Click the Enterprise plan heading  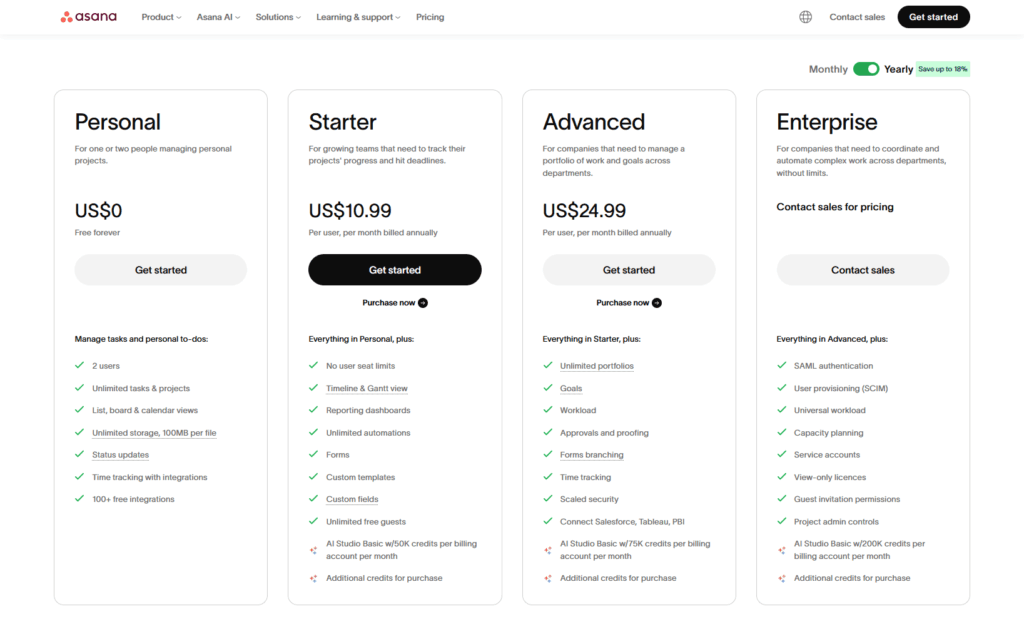827,122
